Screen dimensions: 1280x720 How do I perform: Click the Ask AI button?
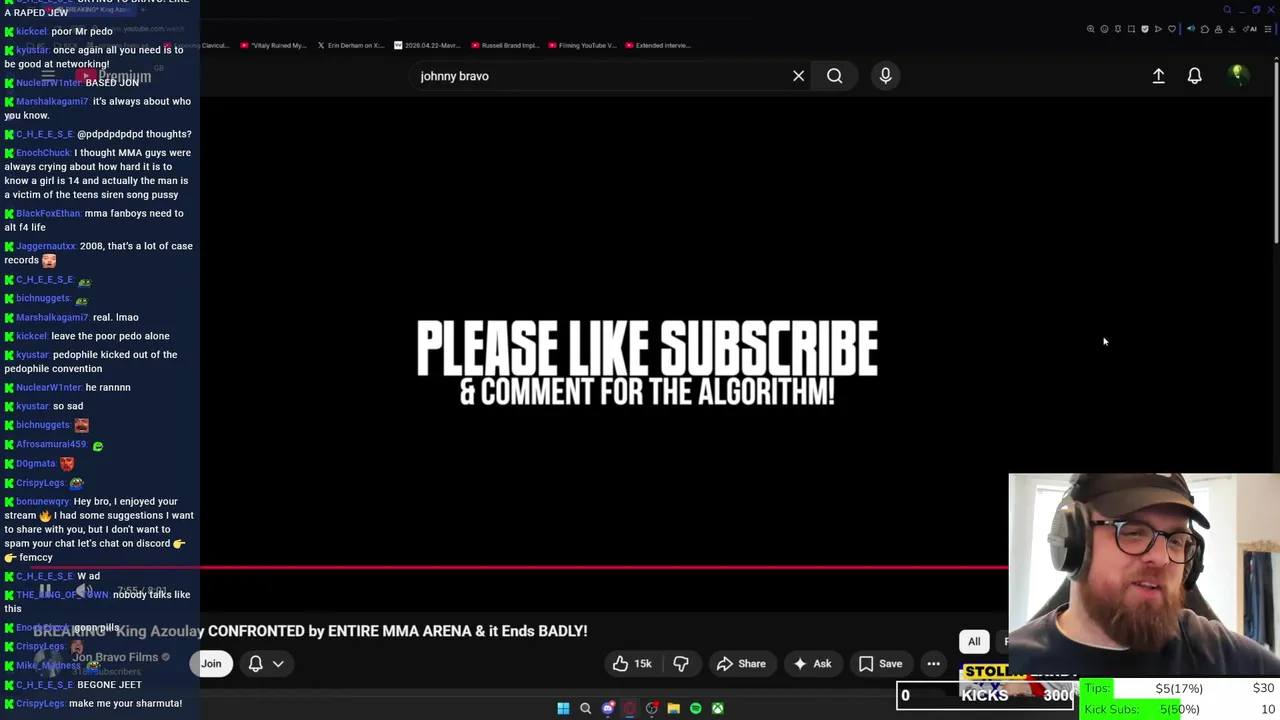pos(812,664)
